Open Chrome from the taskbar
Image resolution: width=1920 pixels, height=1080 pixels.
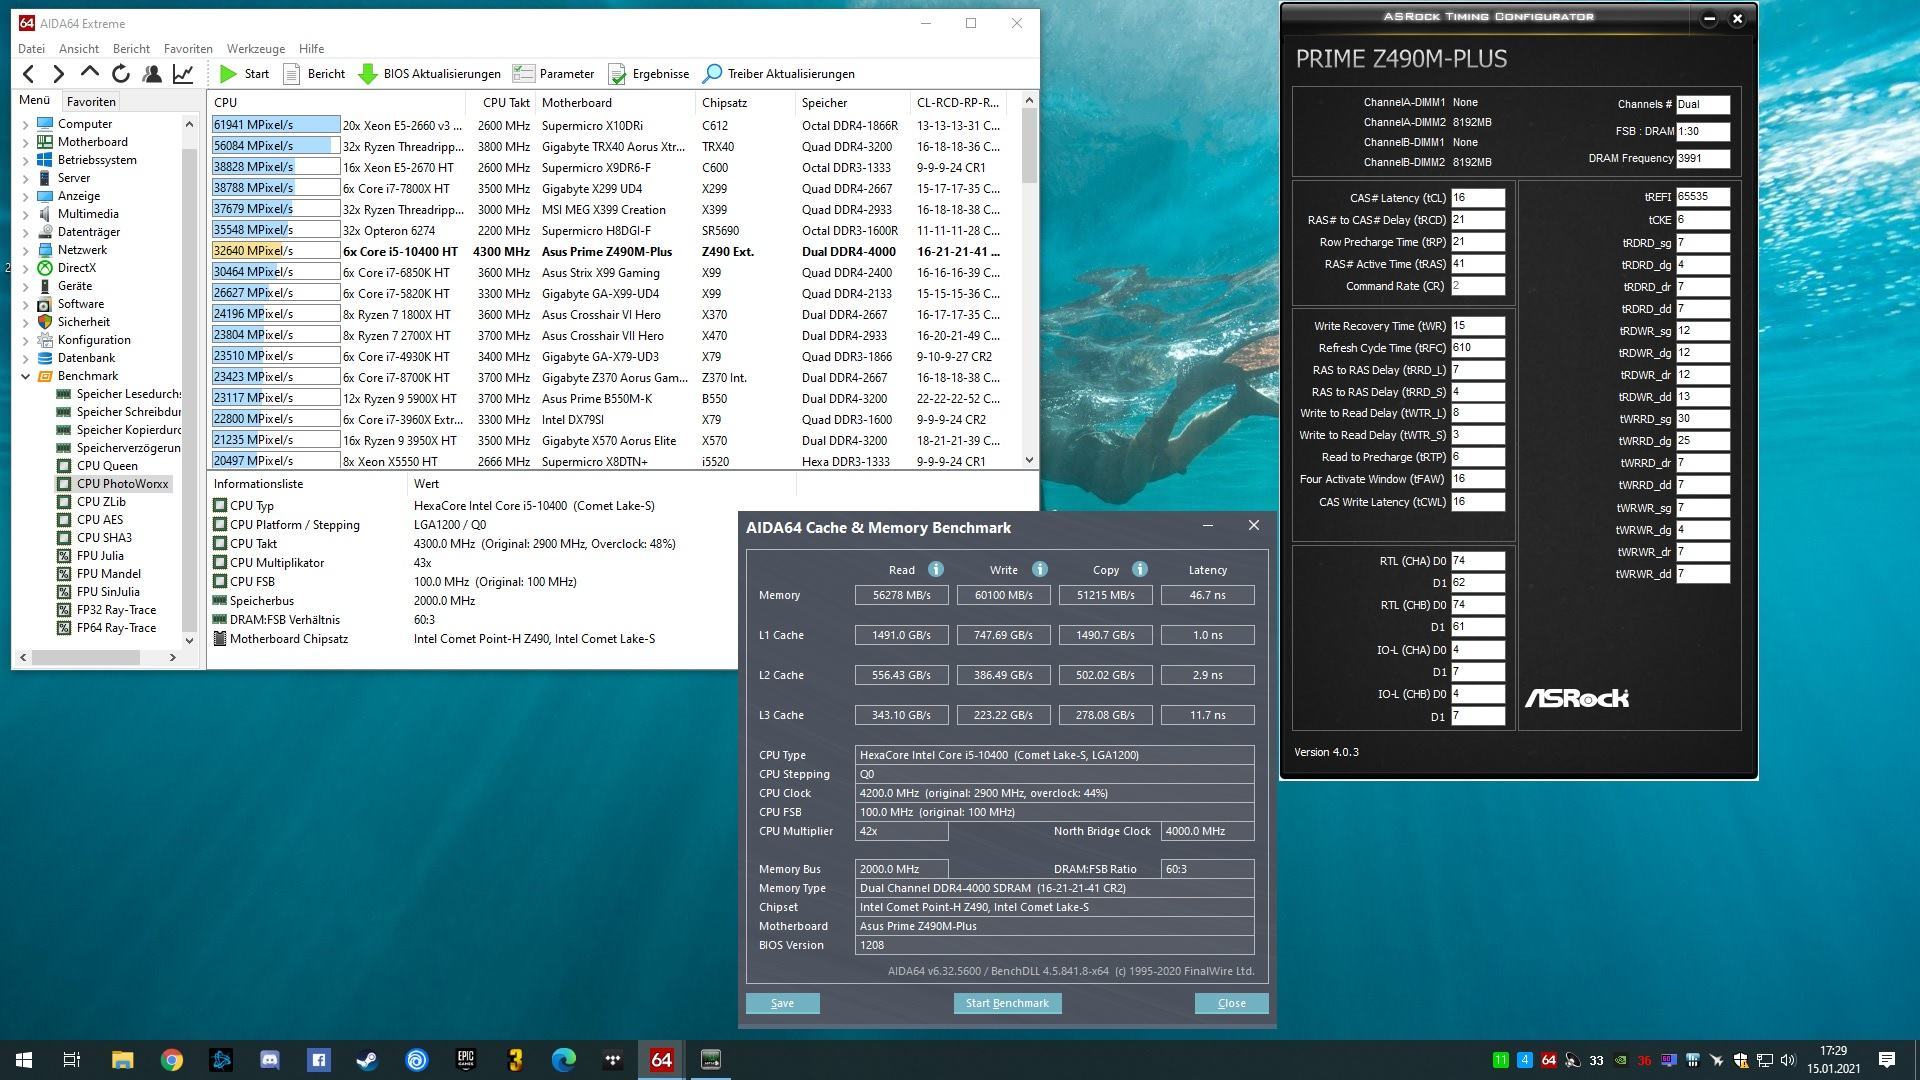(x=172, y=1060)
